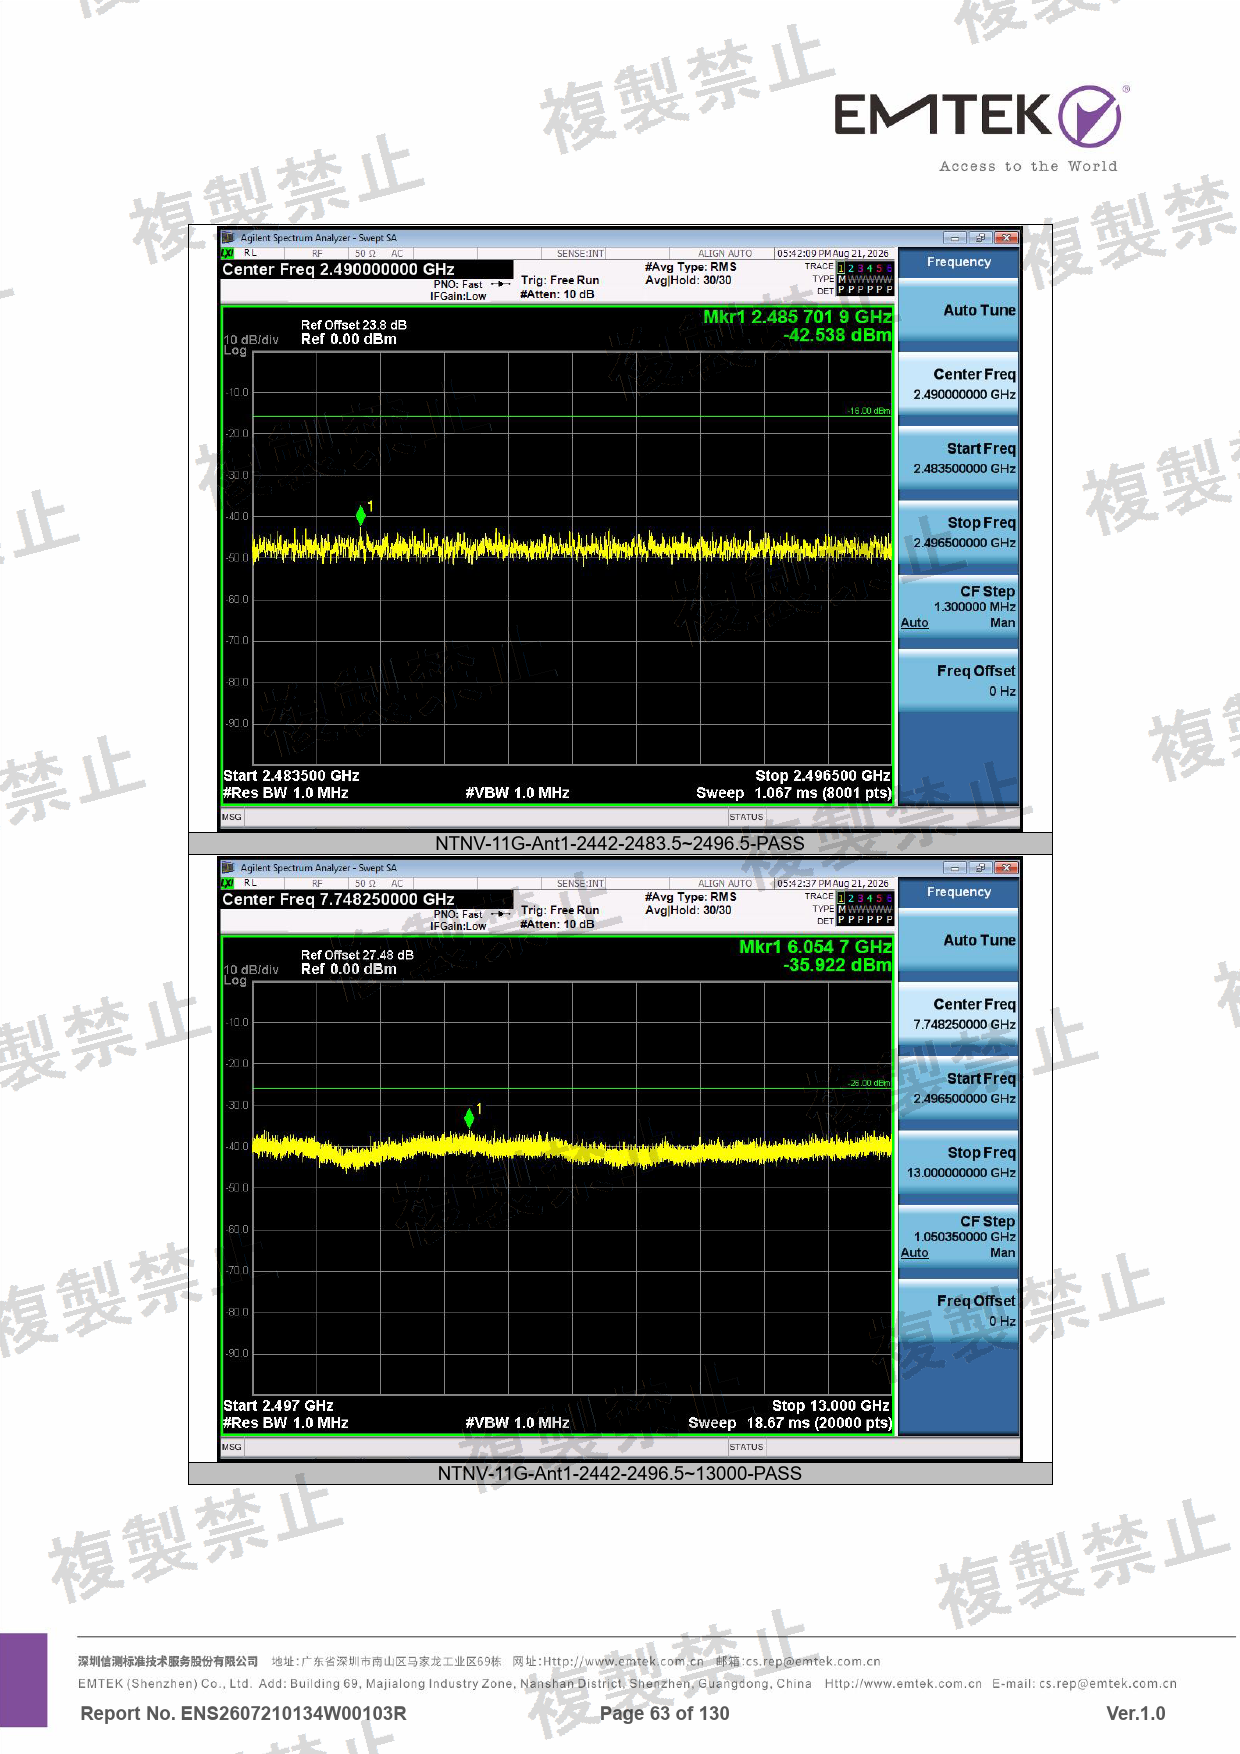Screen dimensions: 1240x1754
Task: Click the 'Mkr1 2.485 701 9 GHz' readout
Action: [797, 317]
